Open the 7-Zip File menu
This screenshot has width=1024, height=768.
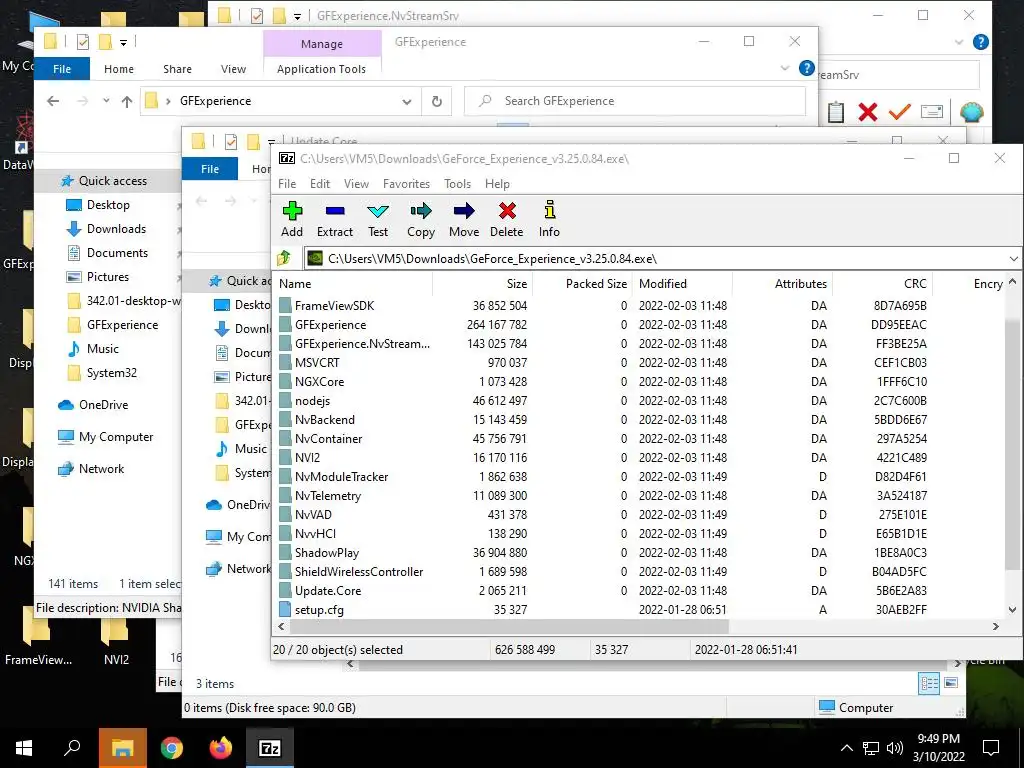(287, 184)
